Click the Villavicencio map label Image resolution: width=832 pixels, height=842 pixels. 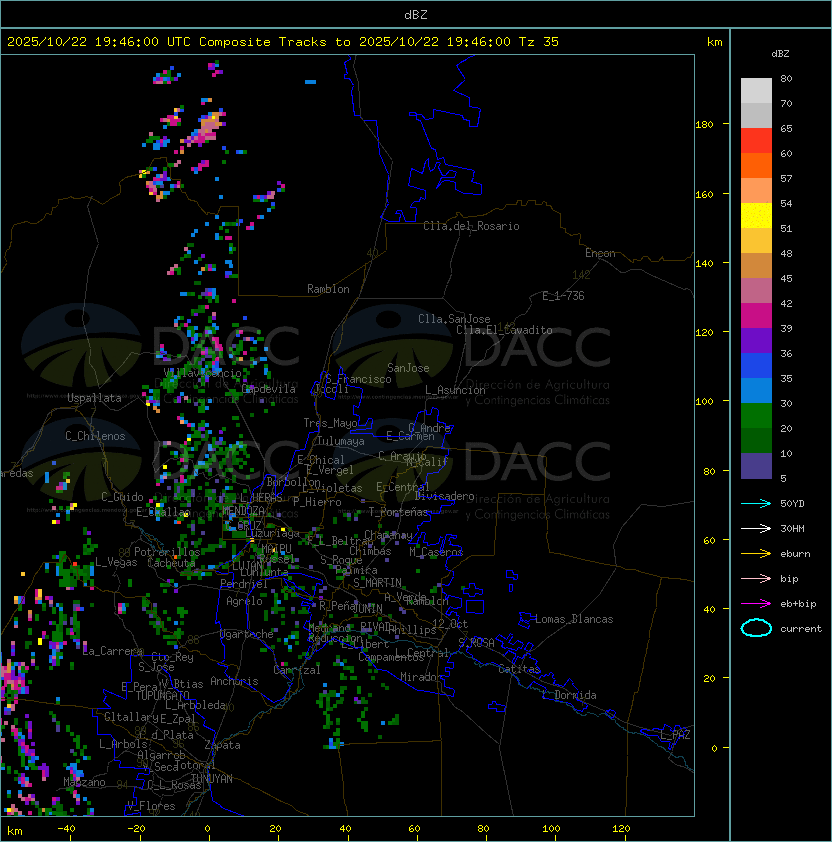tap(202, 373)
